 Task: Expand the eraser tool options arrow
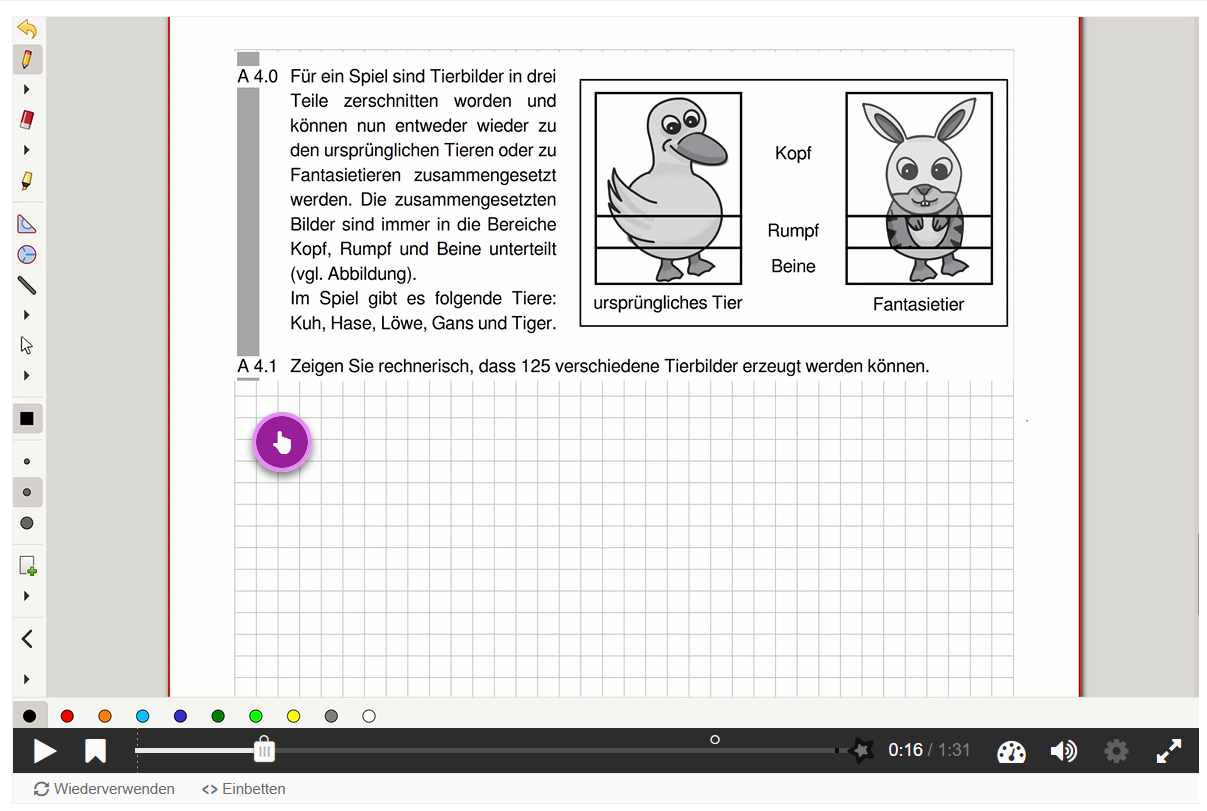pyautogui.click(x=27, y=150)
